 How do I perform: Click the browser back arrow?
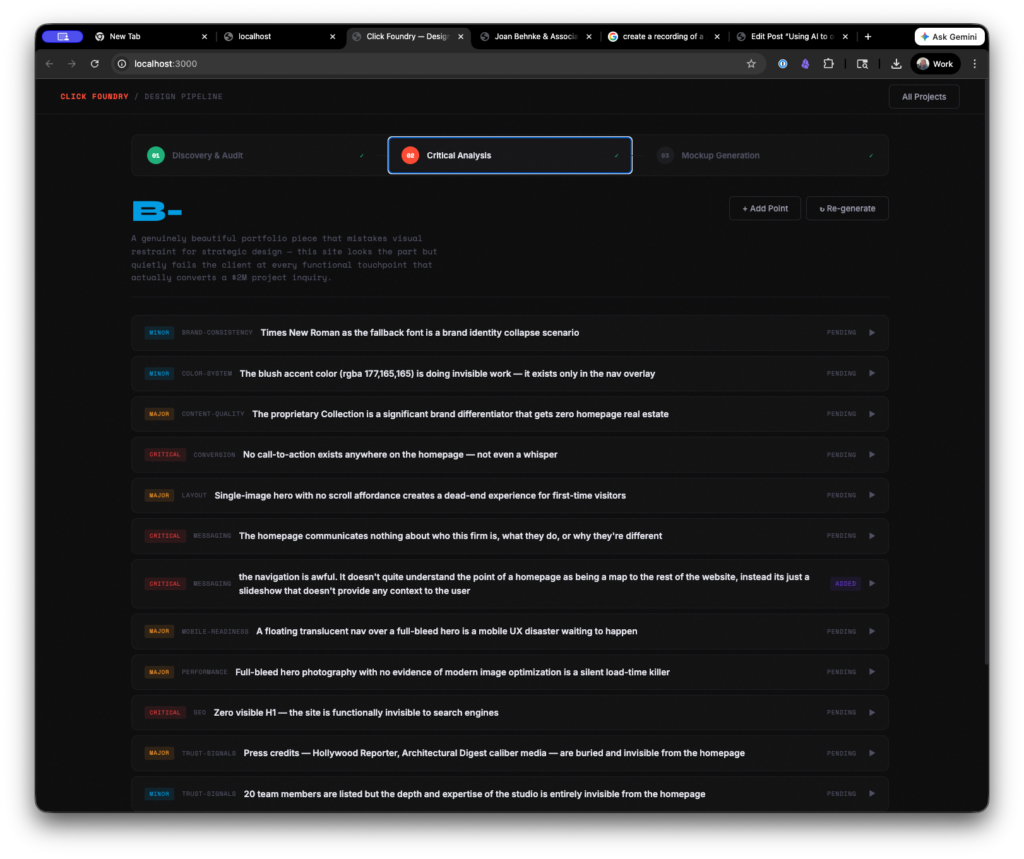click(50, 64)
